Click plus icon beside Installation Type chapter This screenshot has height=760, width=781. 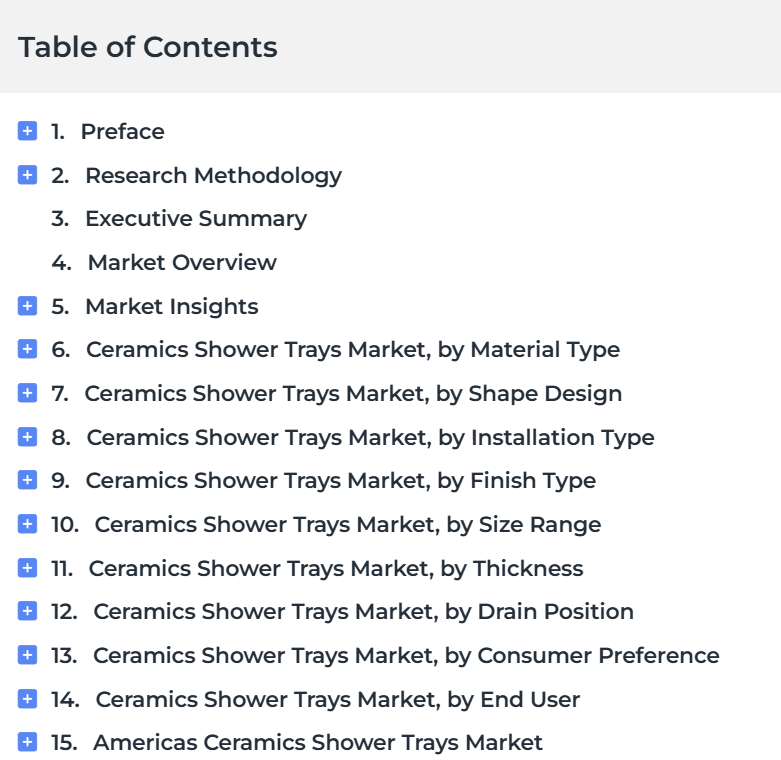coord(27,437)
